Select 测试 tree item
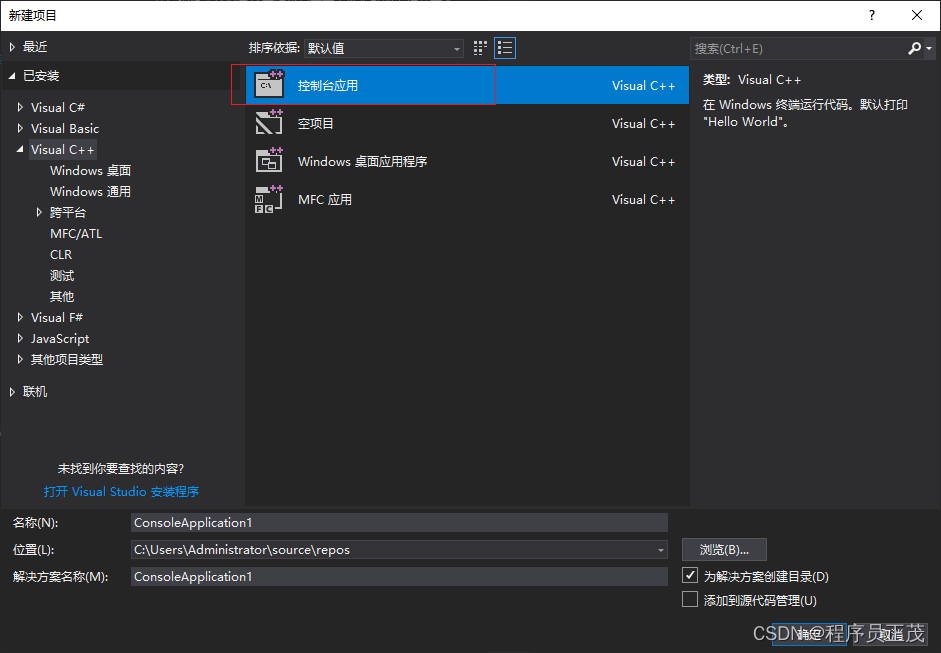Viewport: 941px width, 653px height. tap(62, 275)
